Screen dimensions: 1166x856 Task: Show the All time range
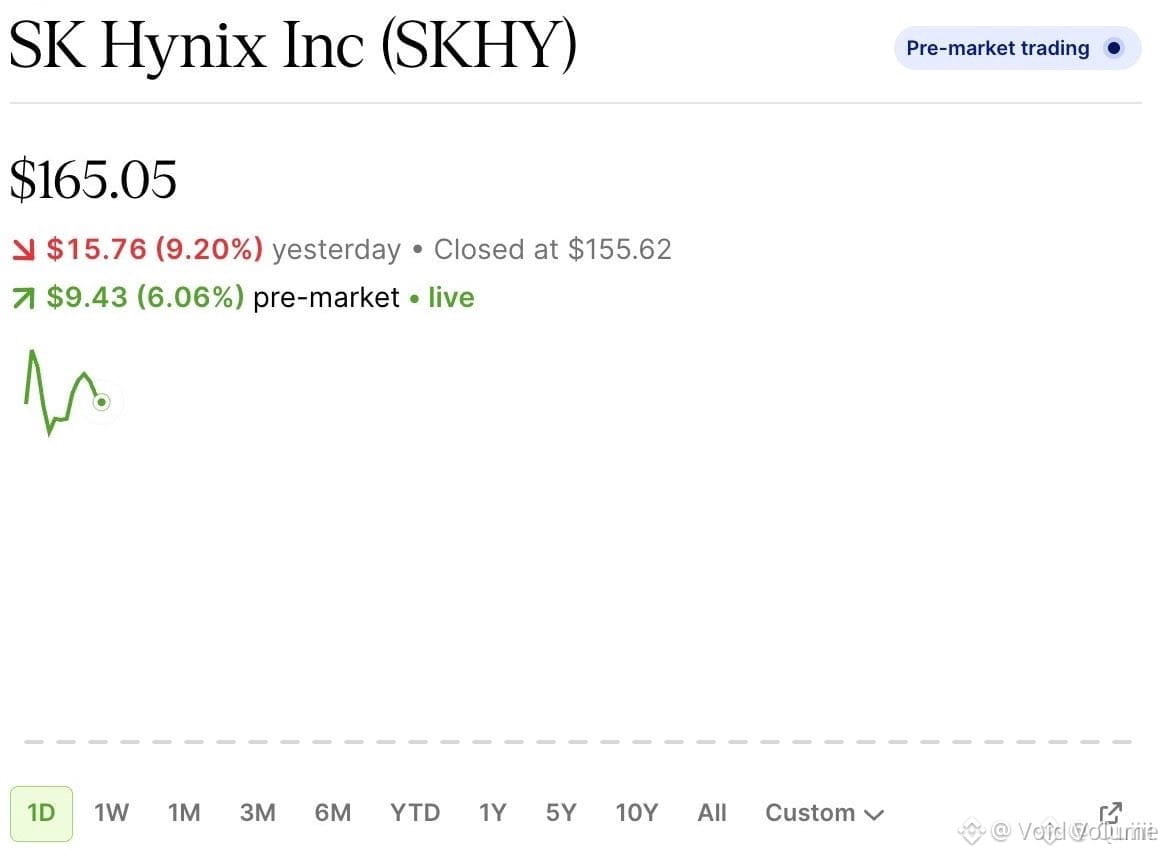tap(712, 813)
